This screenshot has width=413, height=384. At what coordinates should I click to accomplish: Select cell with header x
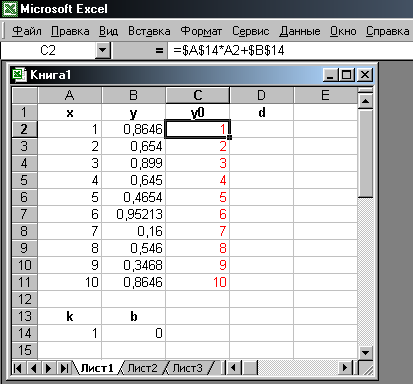click(70, 112)
